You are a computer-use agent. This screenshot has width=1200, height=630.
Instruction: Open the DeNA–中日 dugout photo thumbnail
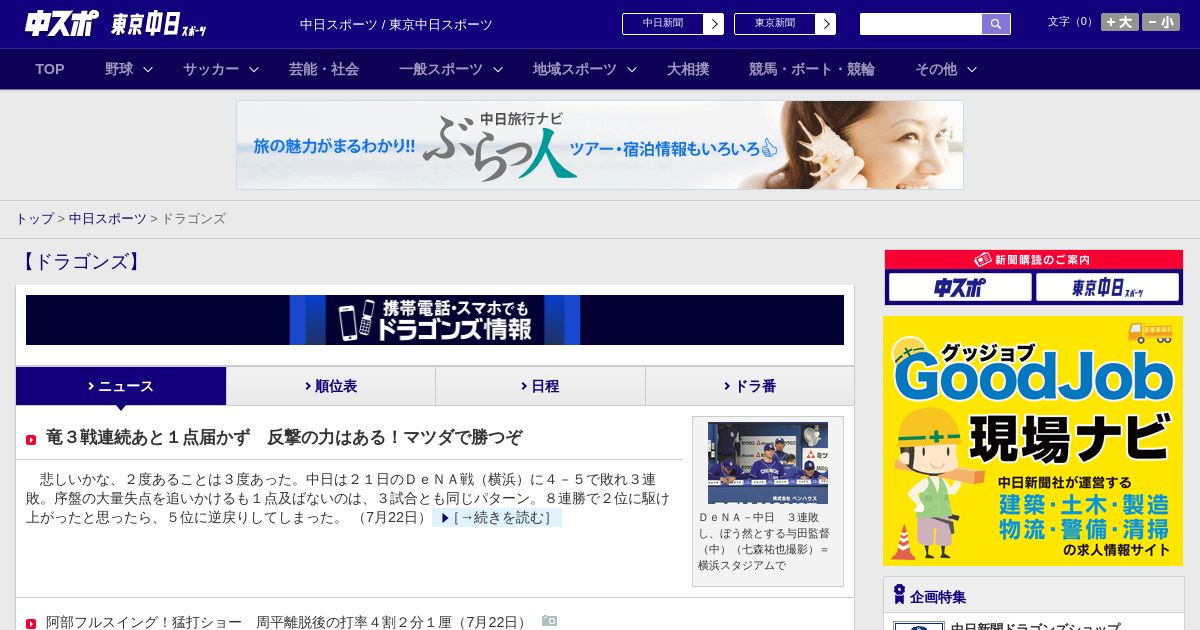click(768, 463)
